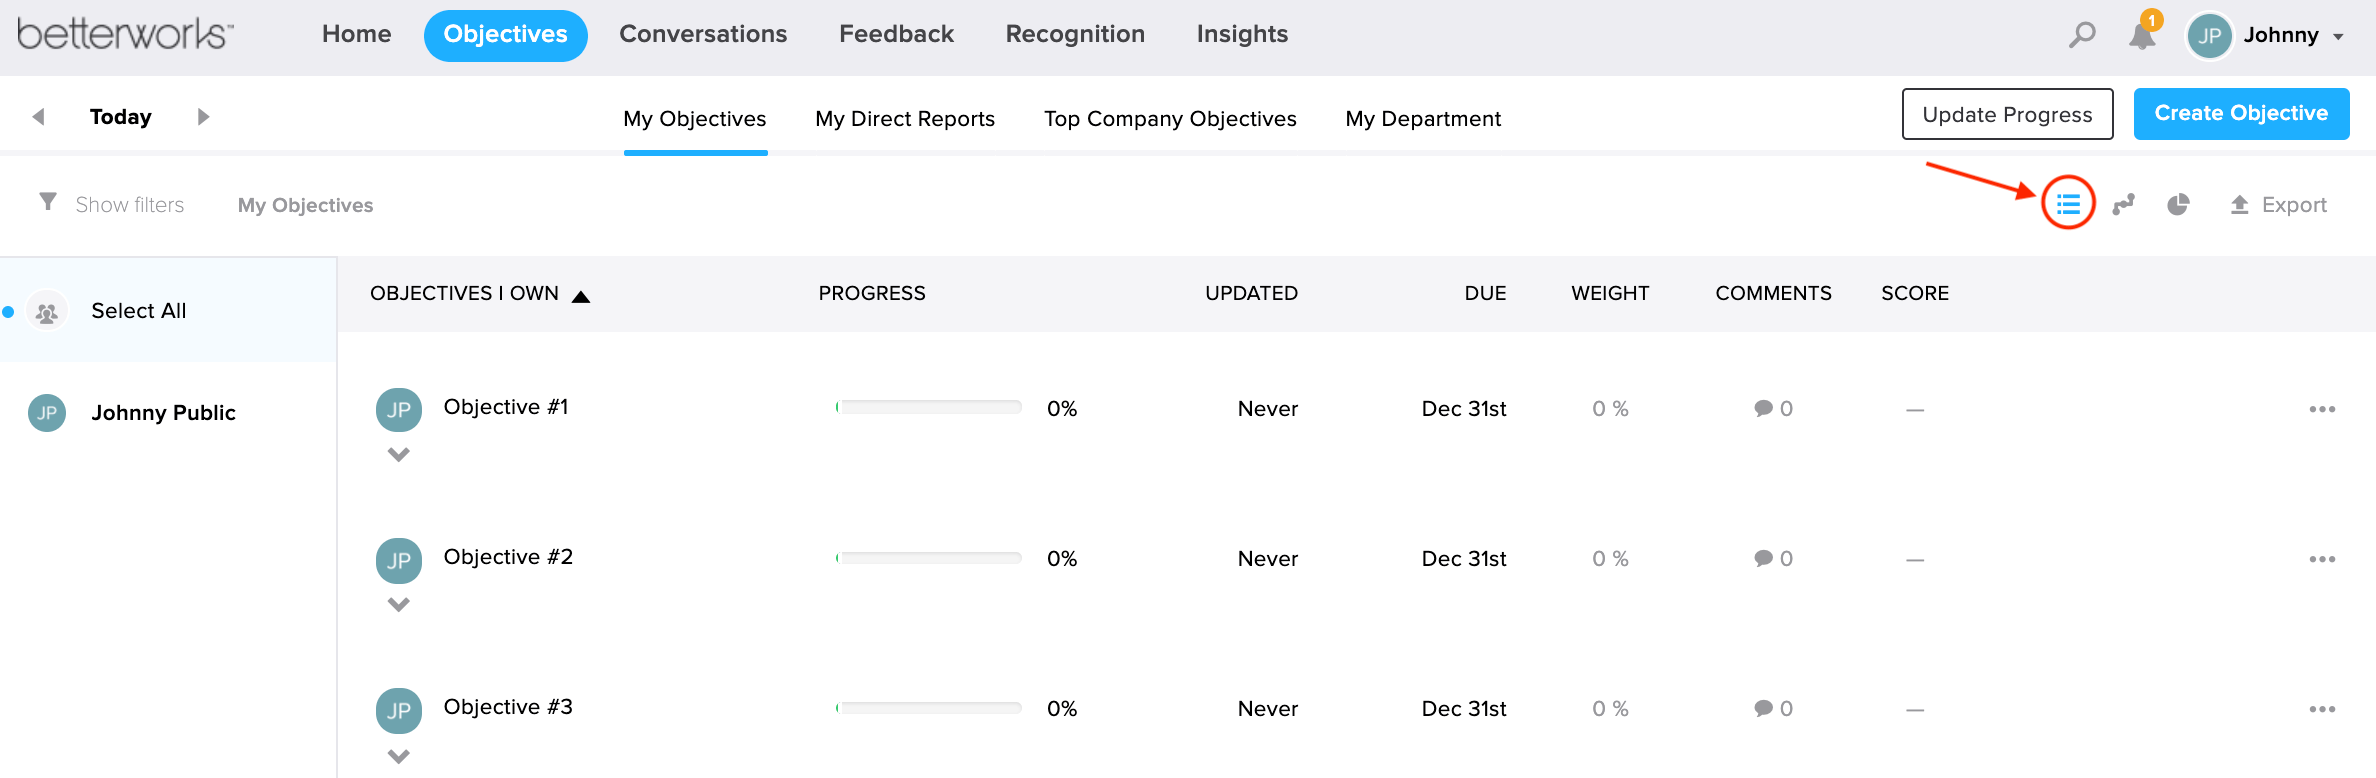Image resolution: width=2376 pixels, height=778 pixels.
Task: Expand Objective #3 details chevron
Action: 399,755
